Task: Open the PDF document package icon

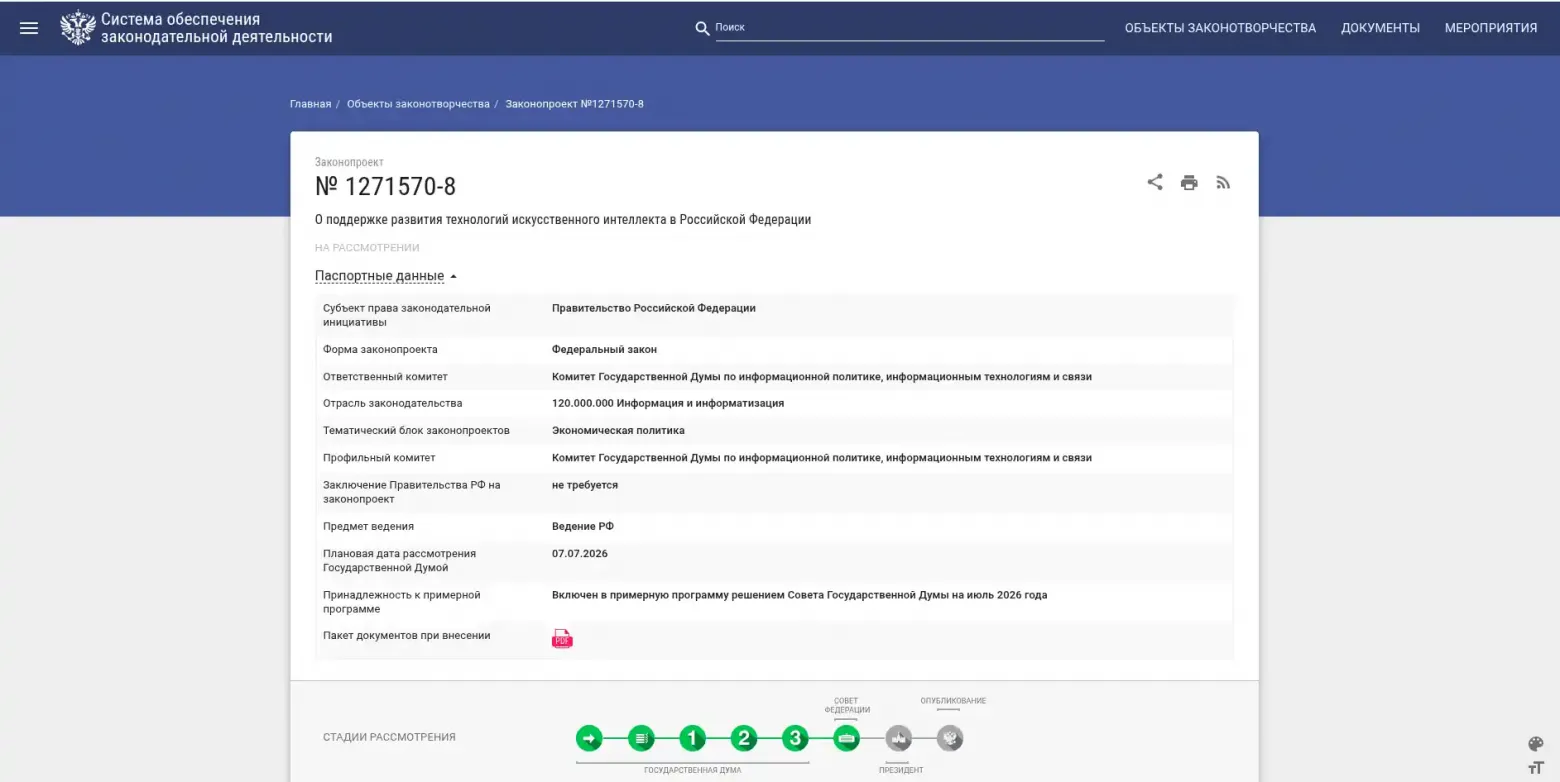Action: tap(562, 639)
